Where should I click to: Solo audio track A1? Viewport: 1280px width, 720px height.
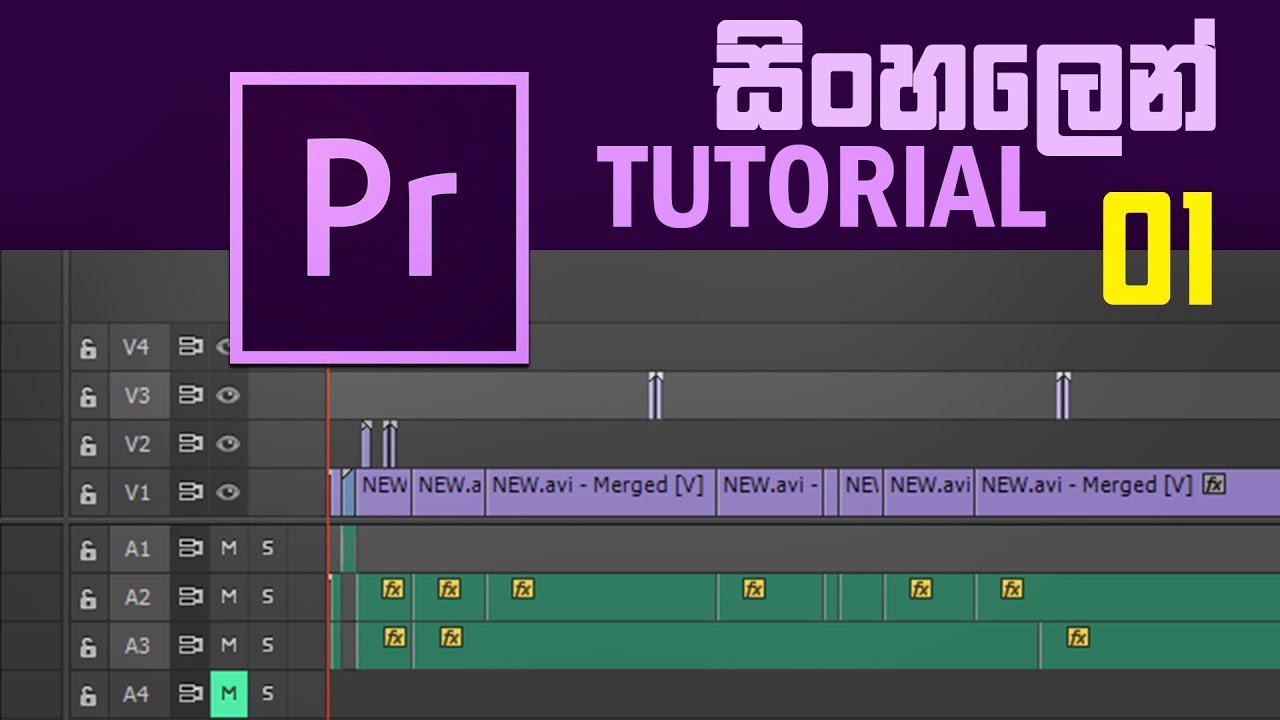pyautogui.click(x=267, y=548)
